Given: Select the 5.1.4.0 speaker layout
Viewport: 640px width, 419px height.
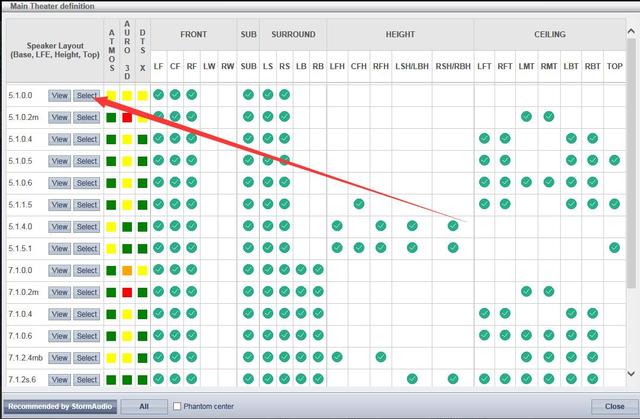Looking at the screenshot, I should pos(87,226).
